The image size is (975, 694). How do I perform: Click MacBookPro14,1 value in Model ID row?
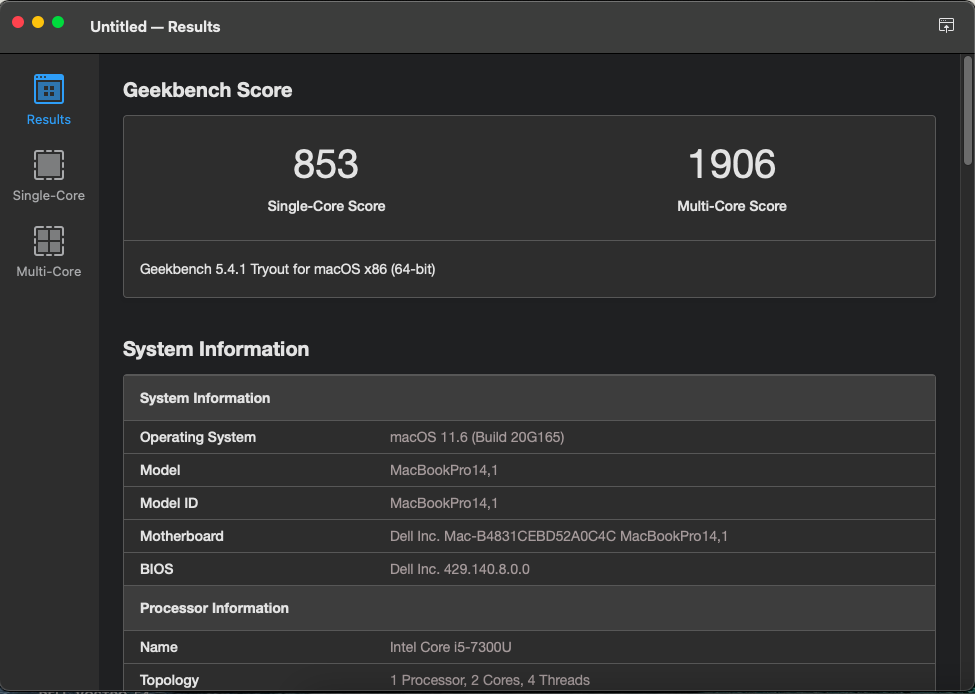pyautogui.click(x=444, y=503)
